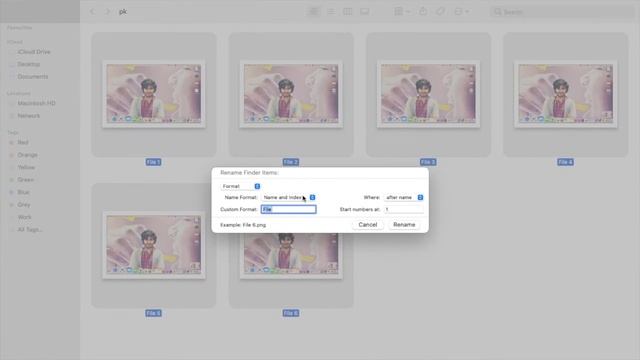Select the Yellow tag
The height and width of the screenshot is (360, 640).
pyautogui.click(x=26, y=167)
